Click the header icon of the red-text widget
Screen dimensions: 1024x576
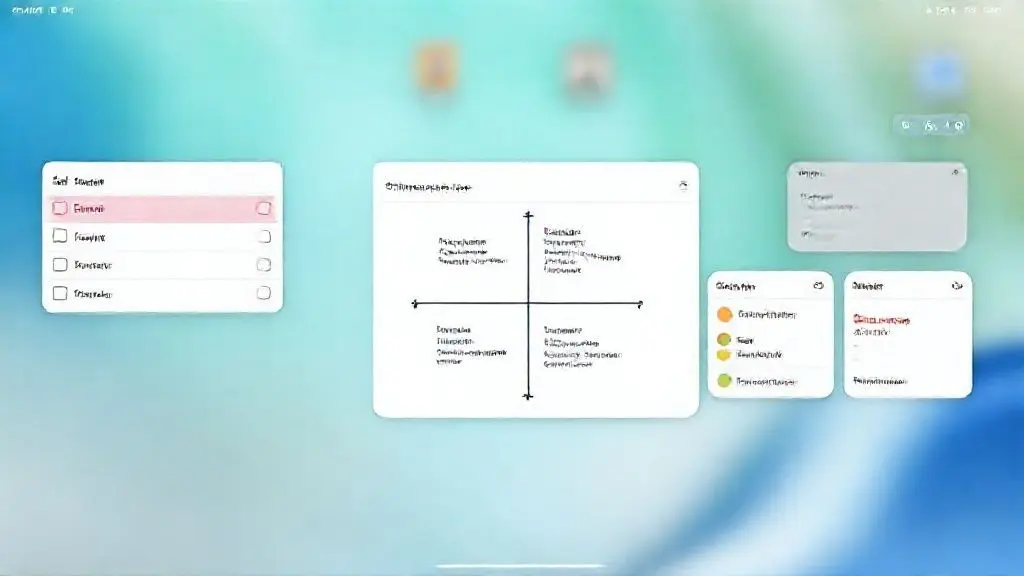pos(956,285)
